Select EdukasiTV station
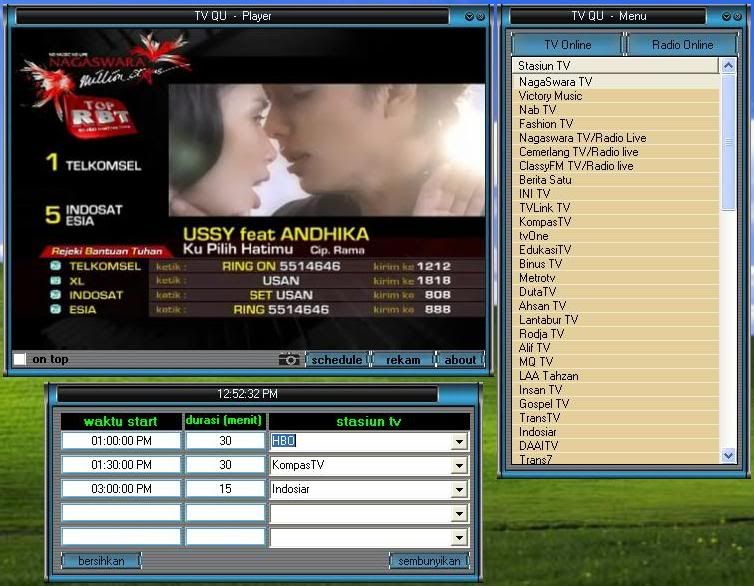Screen dimensions: 754x586 (616, 249)
